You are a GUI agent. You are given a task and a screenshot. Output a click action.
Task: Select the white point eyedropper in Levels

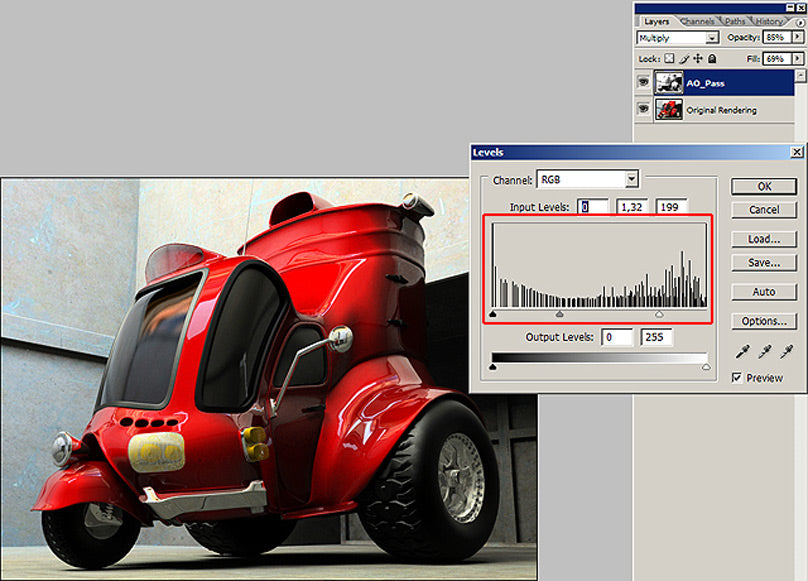(x=788, y=351)
